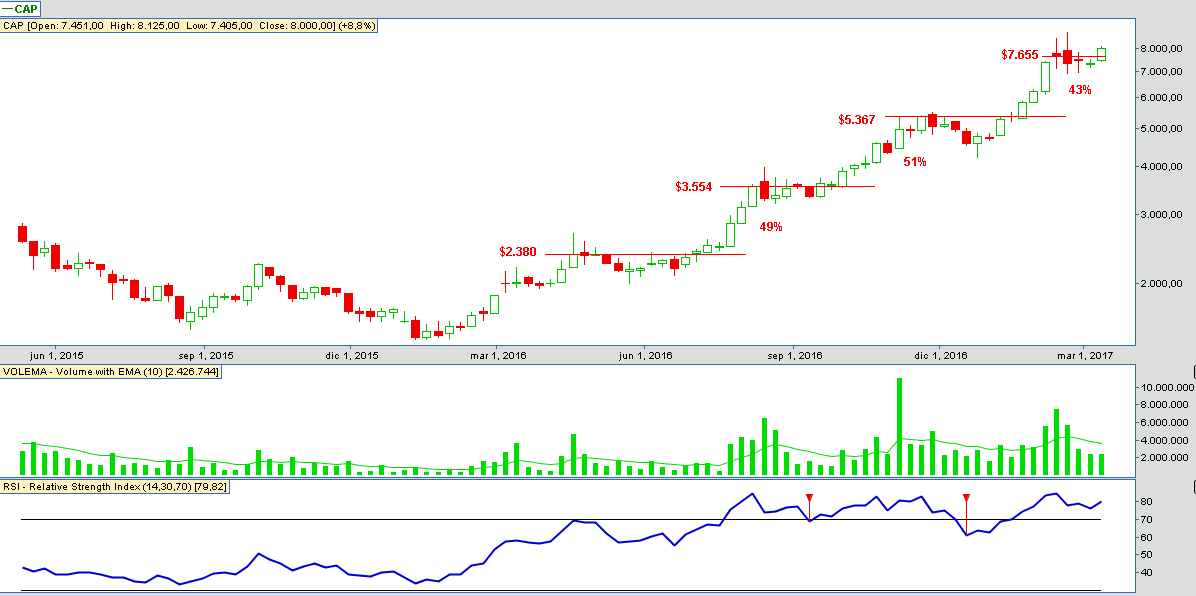Click the 4.000,00 price axis label
Screen dimensions: 1196x596
(1161, 167)
